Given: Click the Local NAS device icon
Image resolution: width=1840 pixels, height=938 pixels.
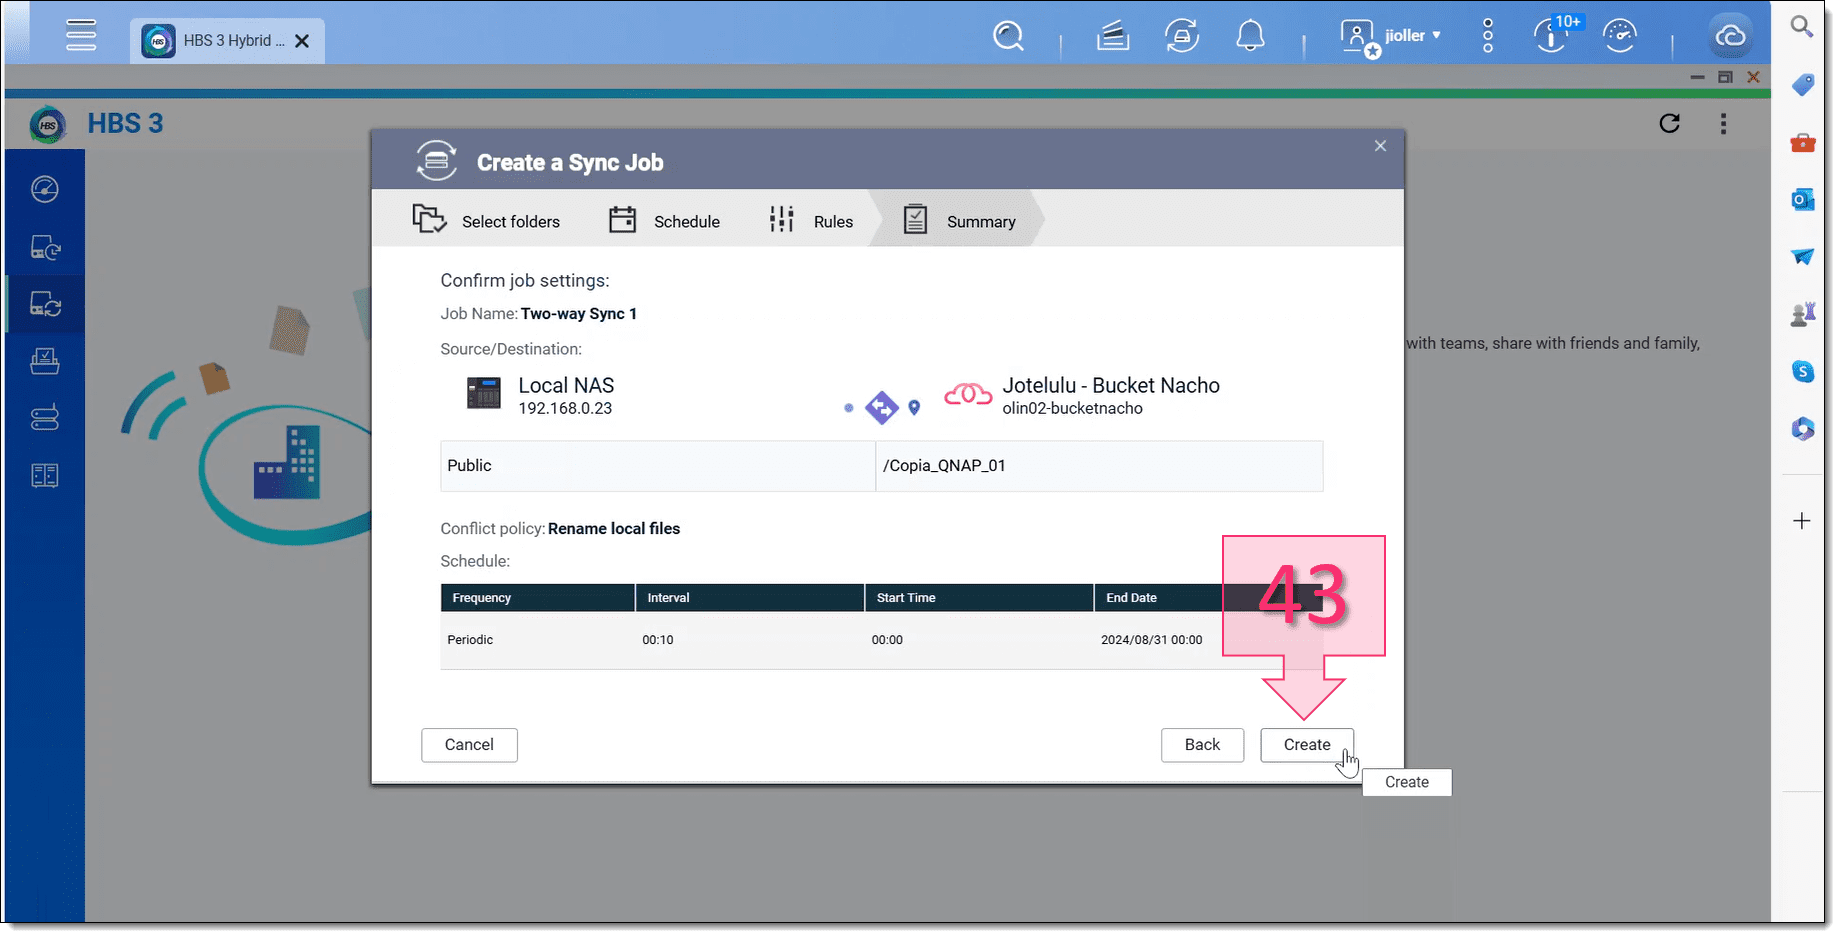Looking at the screenshot, I should pos(484,393).
